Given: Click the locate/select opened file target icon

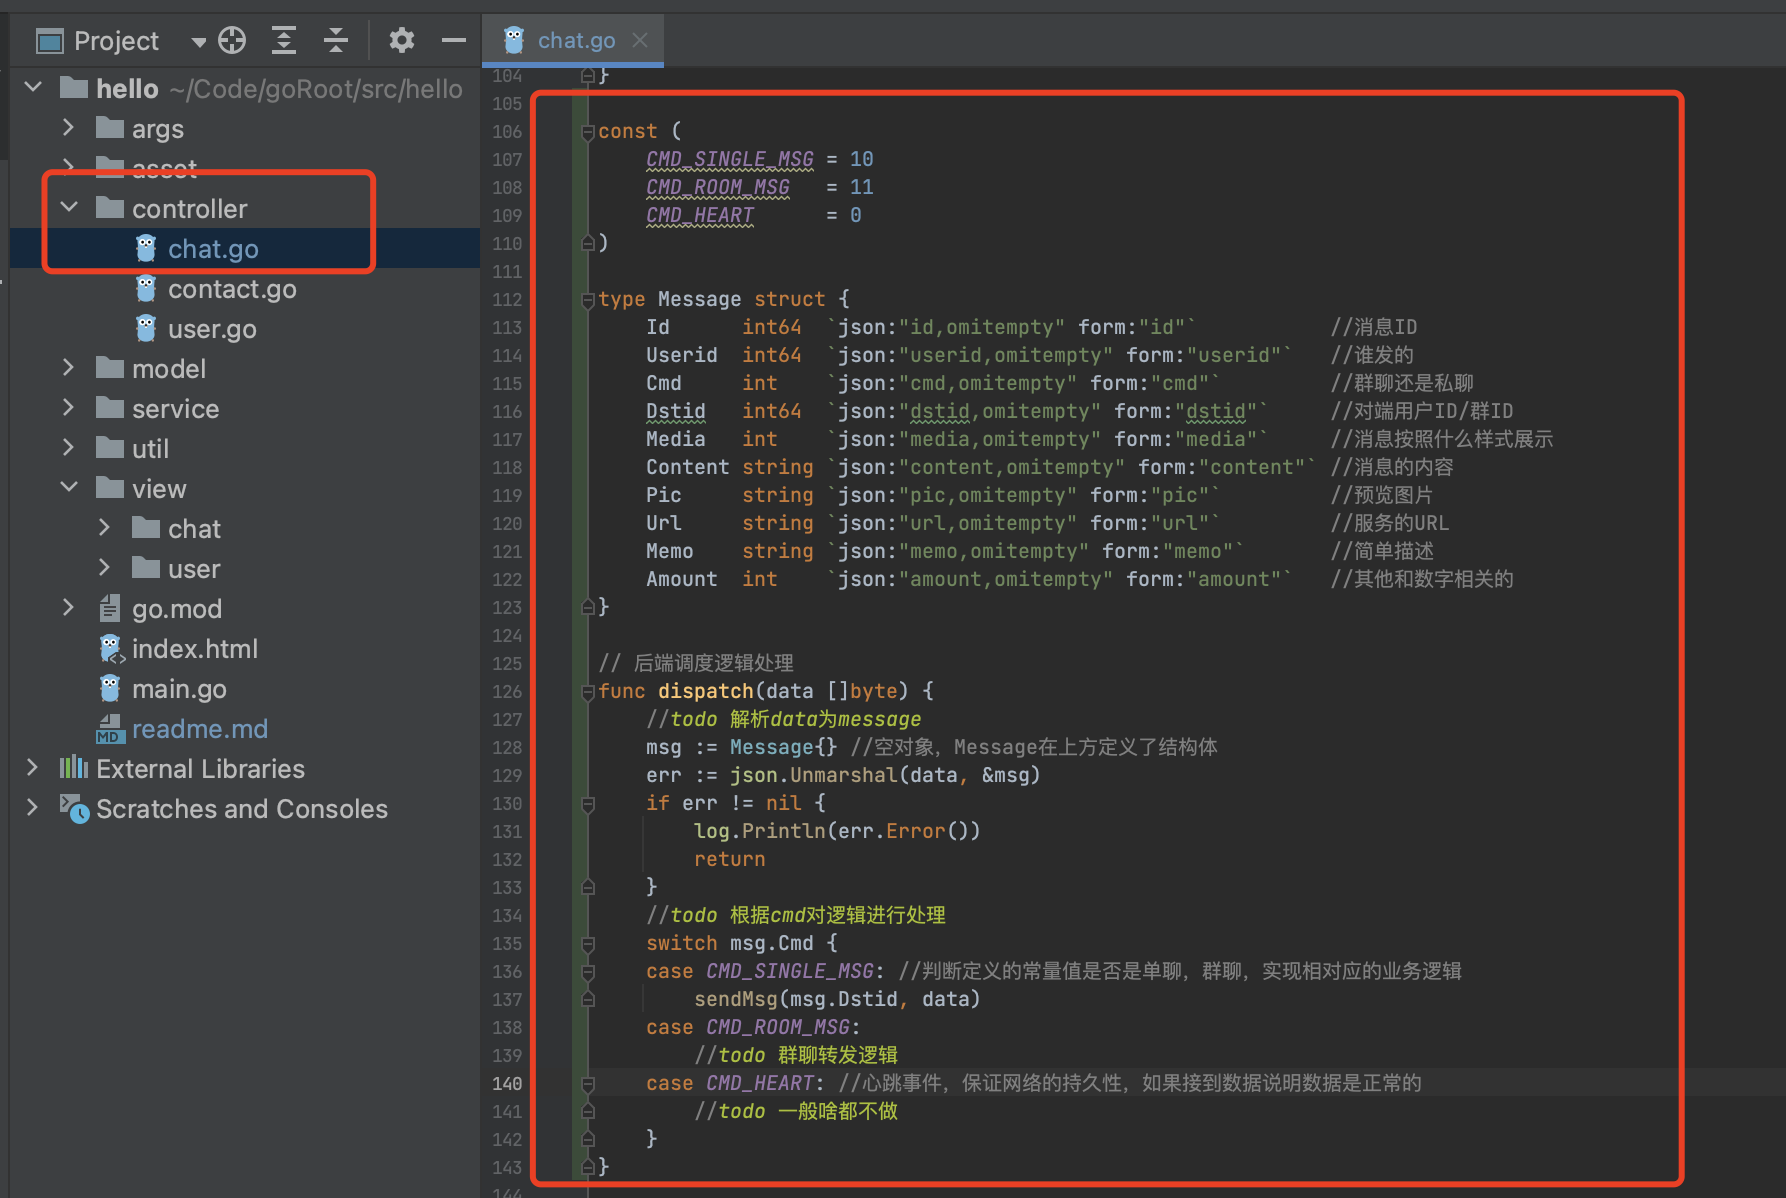Looking at the screenshot, I should 232,40.
